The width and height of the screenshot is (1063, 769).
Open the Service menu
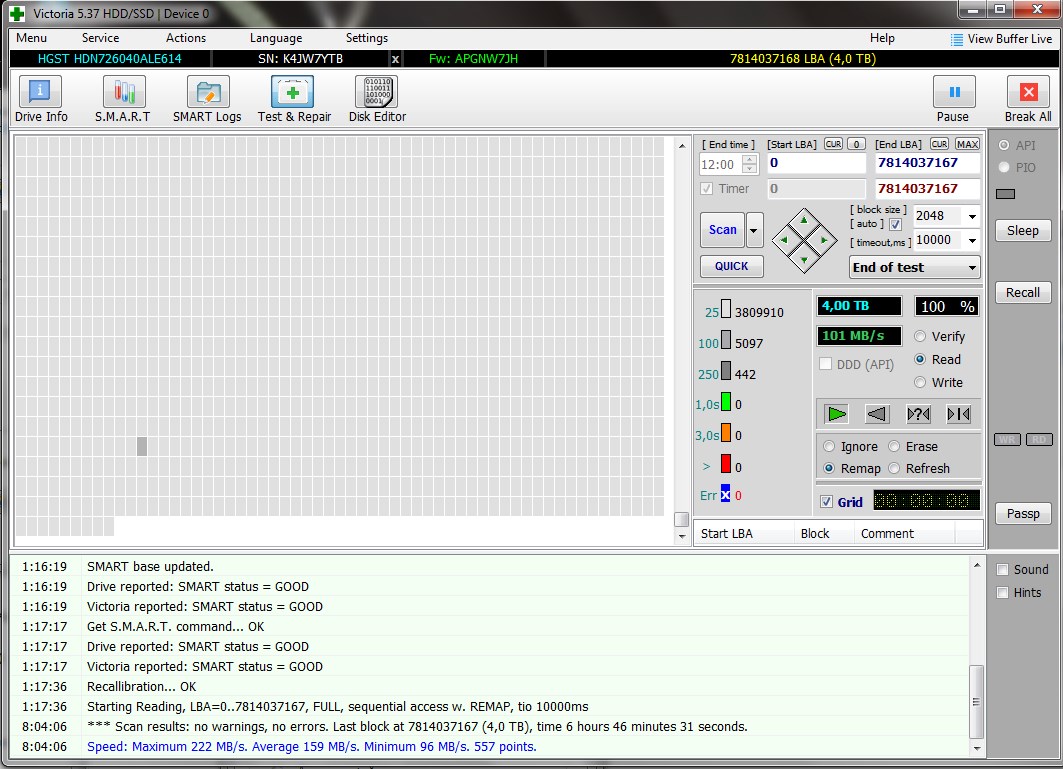100,38
